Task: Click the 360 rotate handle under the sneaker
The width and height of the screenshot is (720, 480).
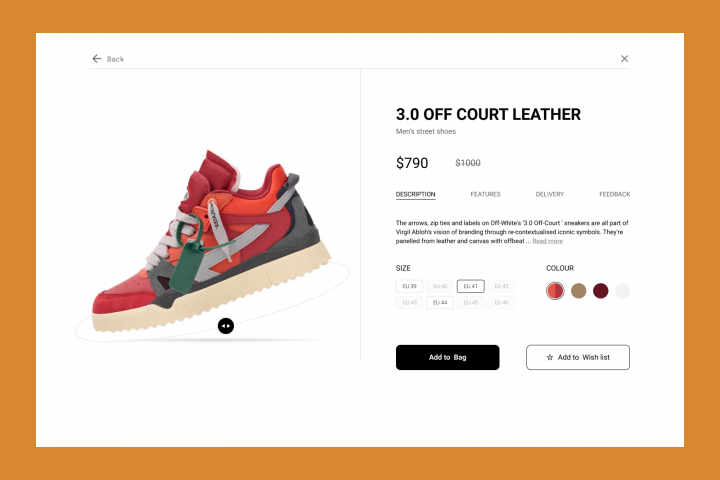Action: (225, 326)
